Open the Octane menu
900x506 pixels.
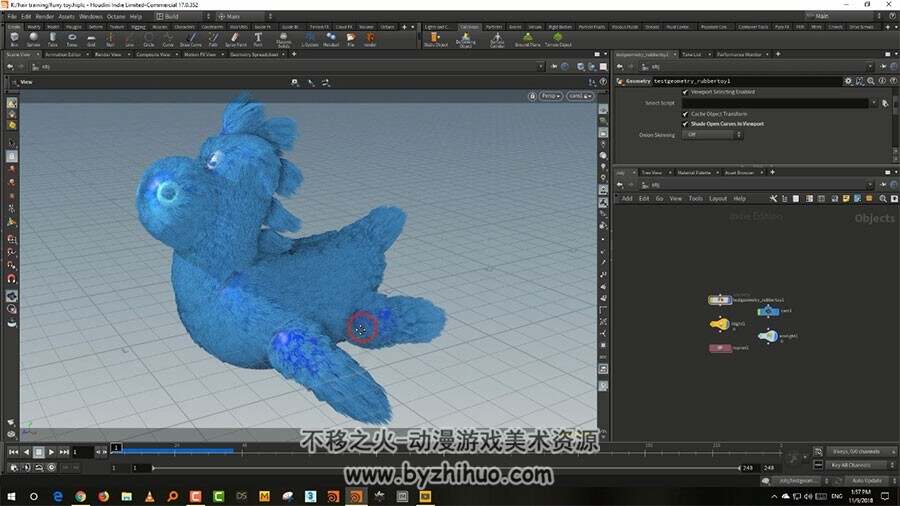point(116,17)
